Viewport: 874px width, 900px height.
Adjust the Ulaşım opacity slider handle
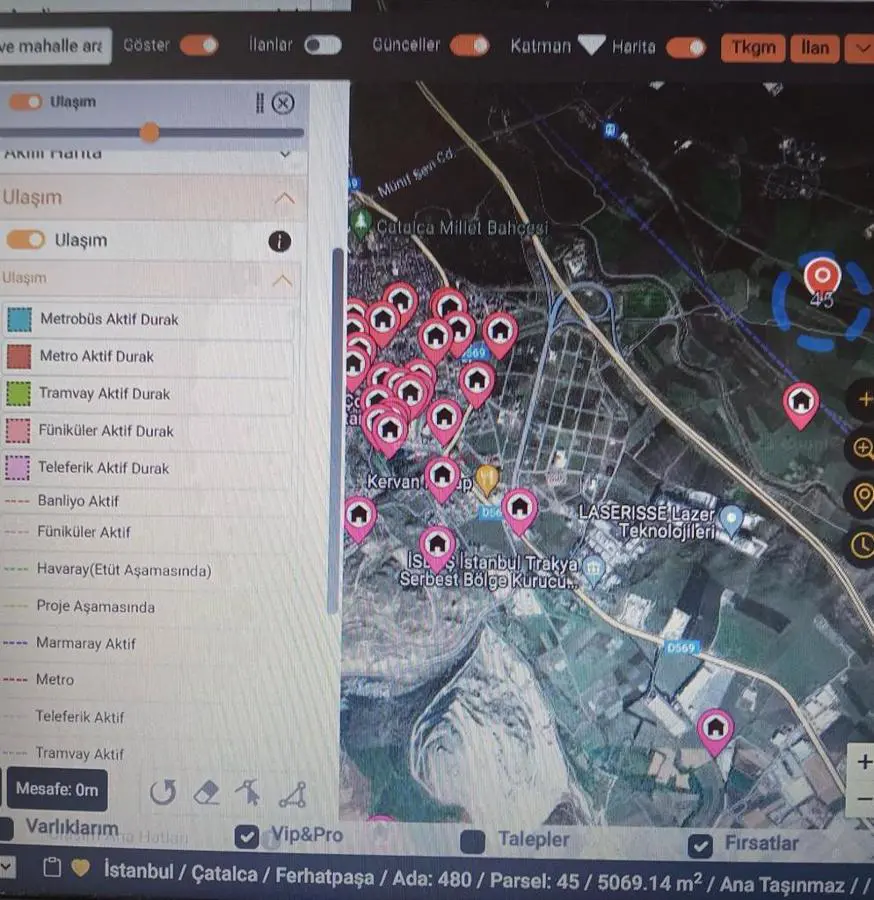[150, 133]
